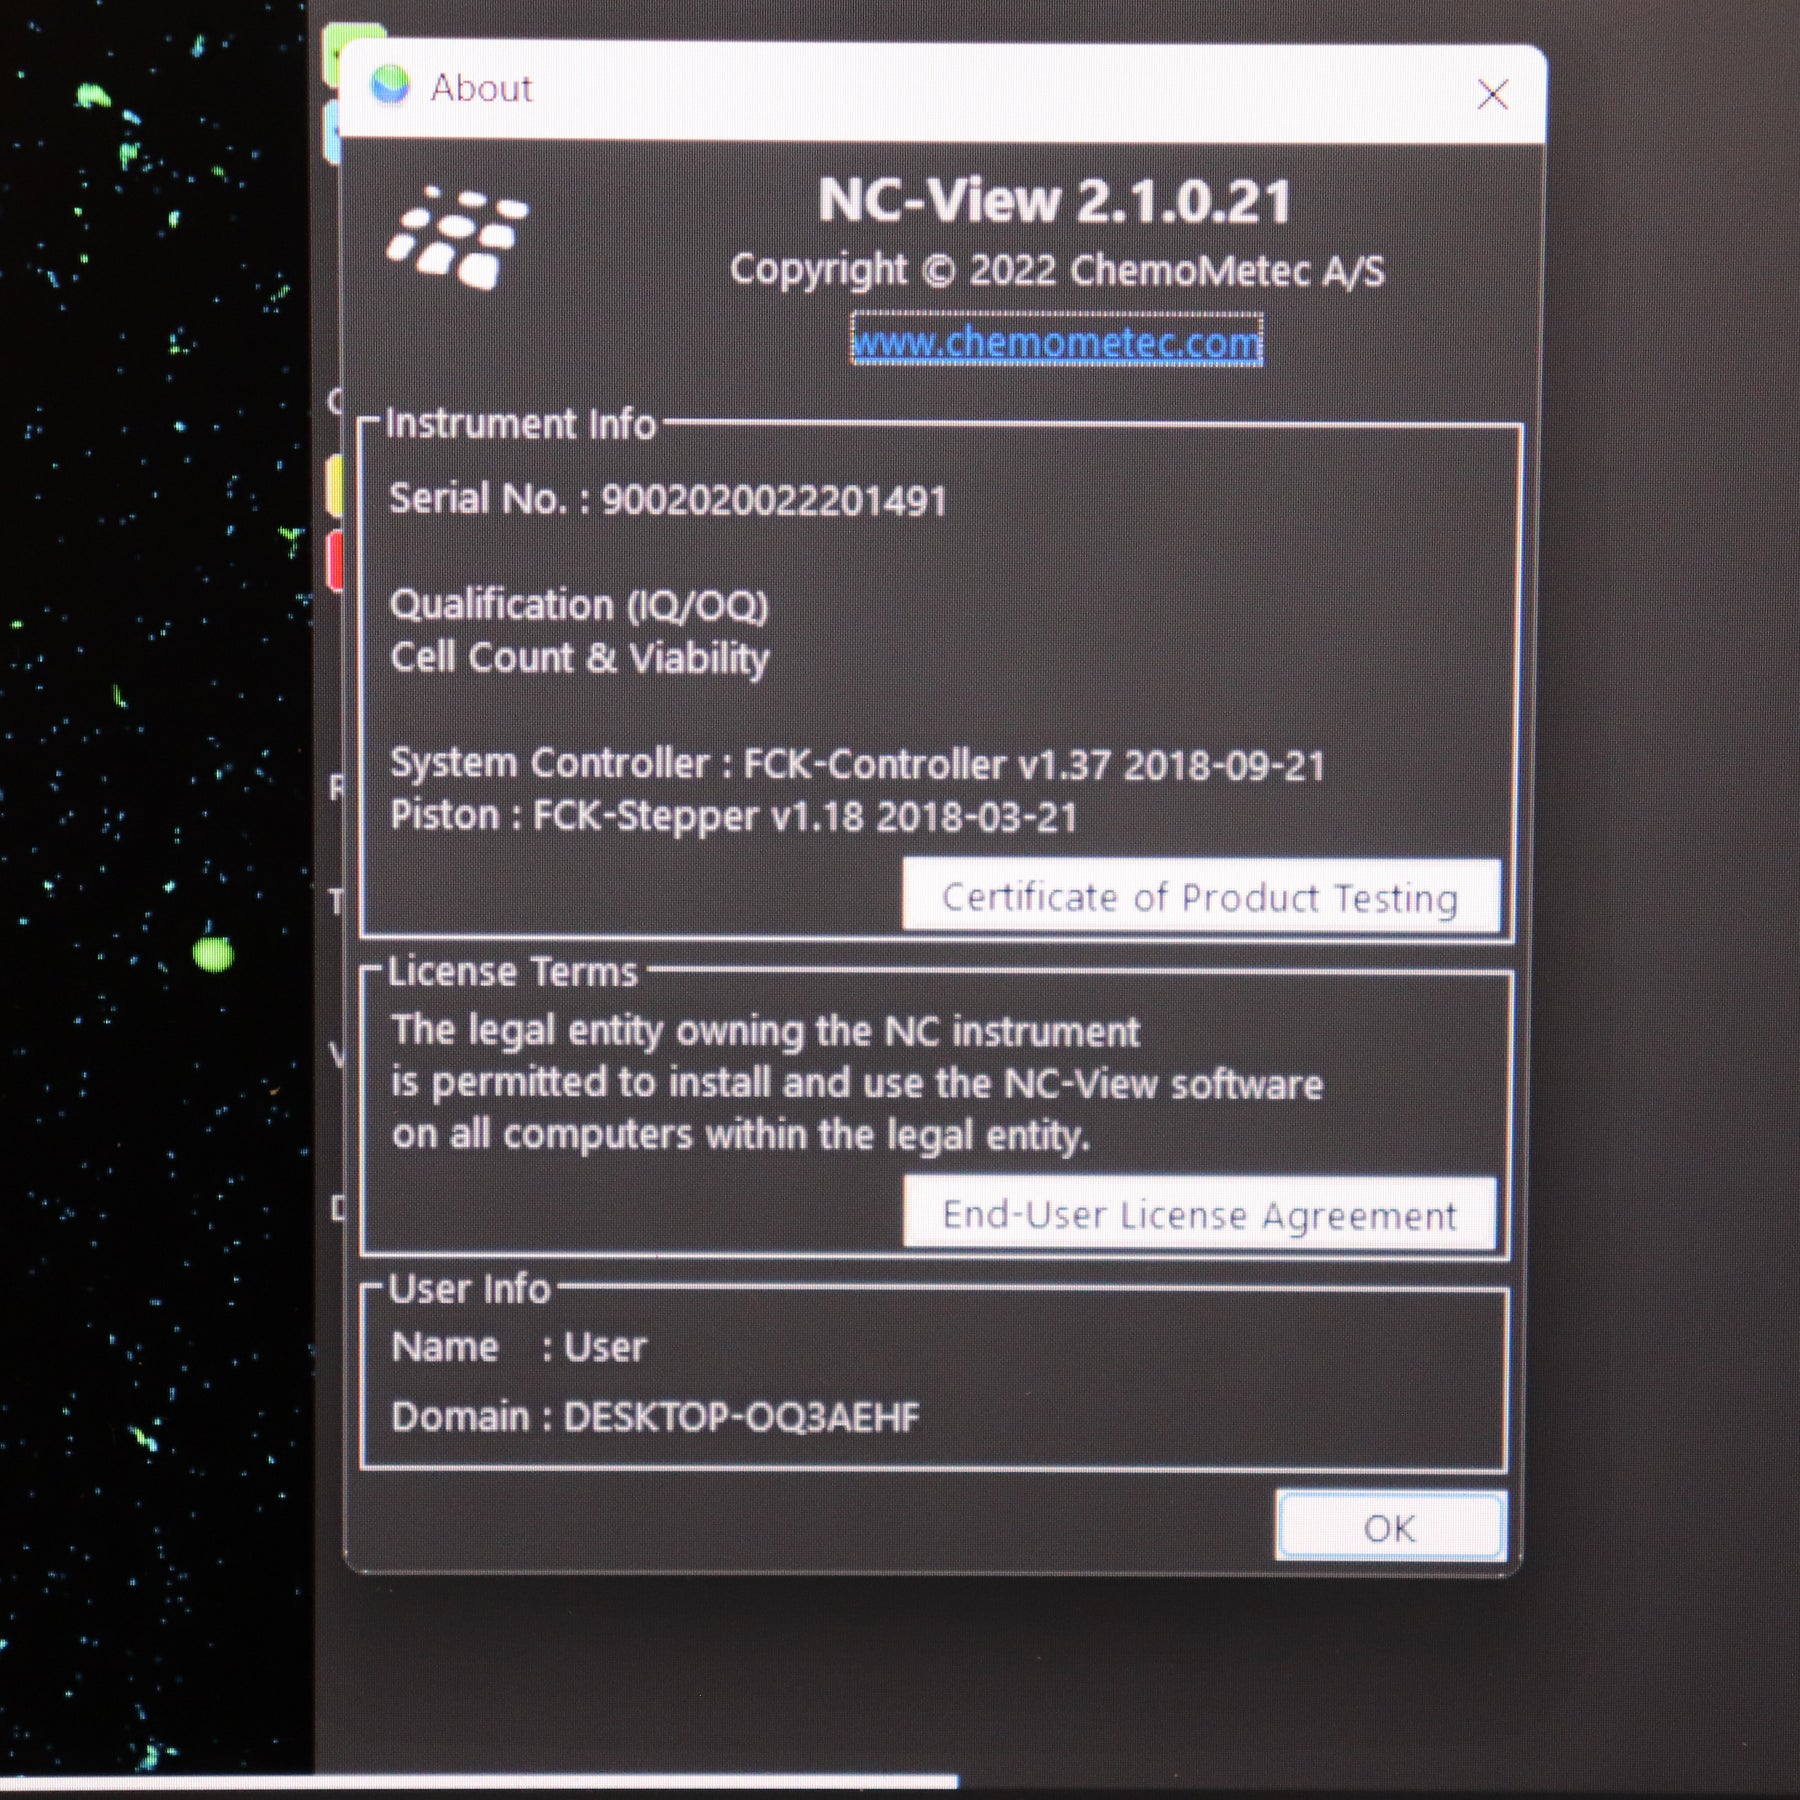Click the ChemoMetec dotted logo

point(459,238)
